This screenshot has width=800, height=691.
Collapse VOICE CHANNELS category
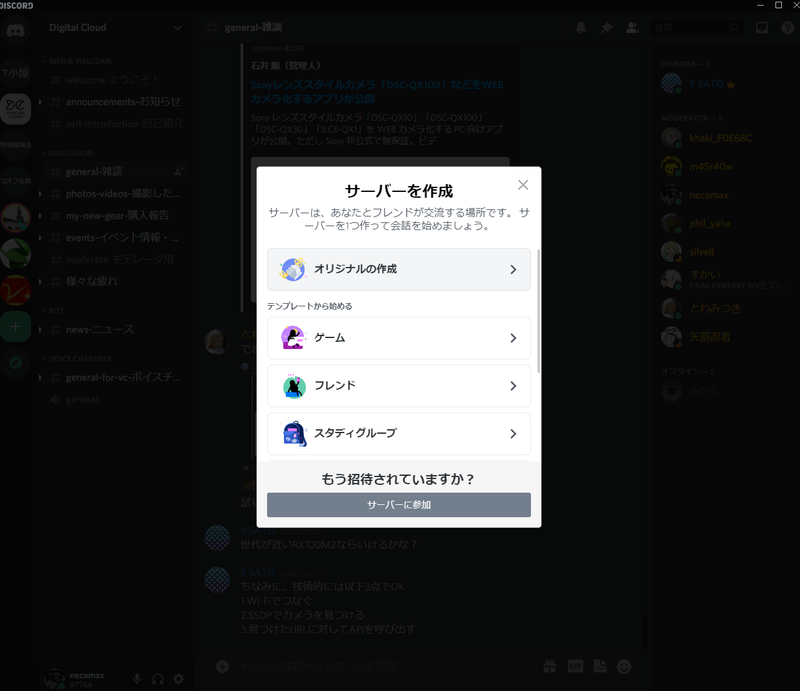coord(77,359)
